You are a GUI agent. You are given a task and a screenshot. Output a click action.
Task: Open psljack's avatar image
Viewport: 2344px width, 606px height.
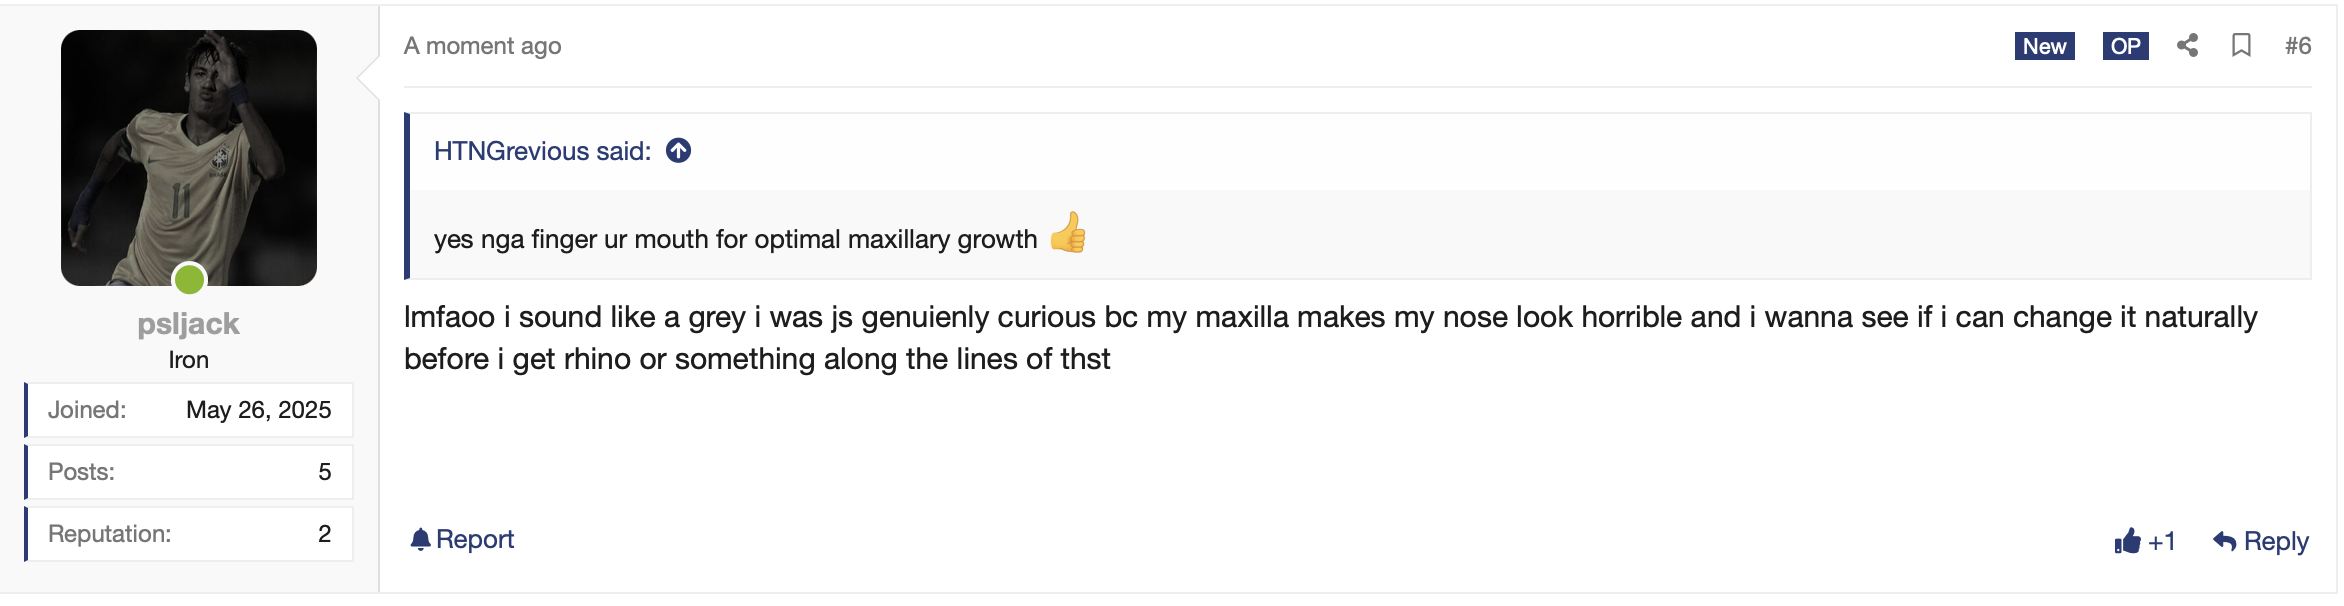(x=189, y=157)
